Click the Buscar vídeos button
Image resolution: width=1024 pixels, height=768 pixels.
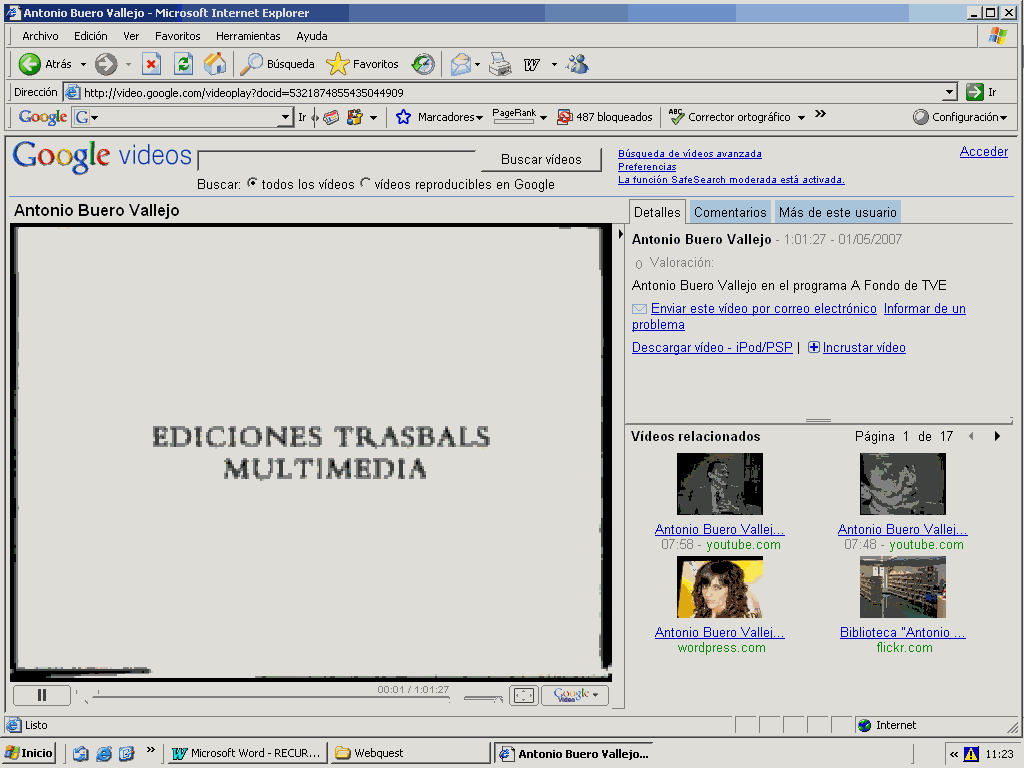(541, 159)
